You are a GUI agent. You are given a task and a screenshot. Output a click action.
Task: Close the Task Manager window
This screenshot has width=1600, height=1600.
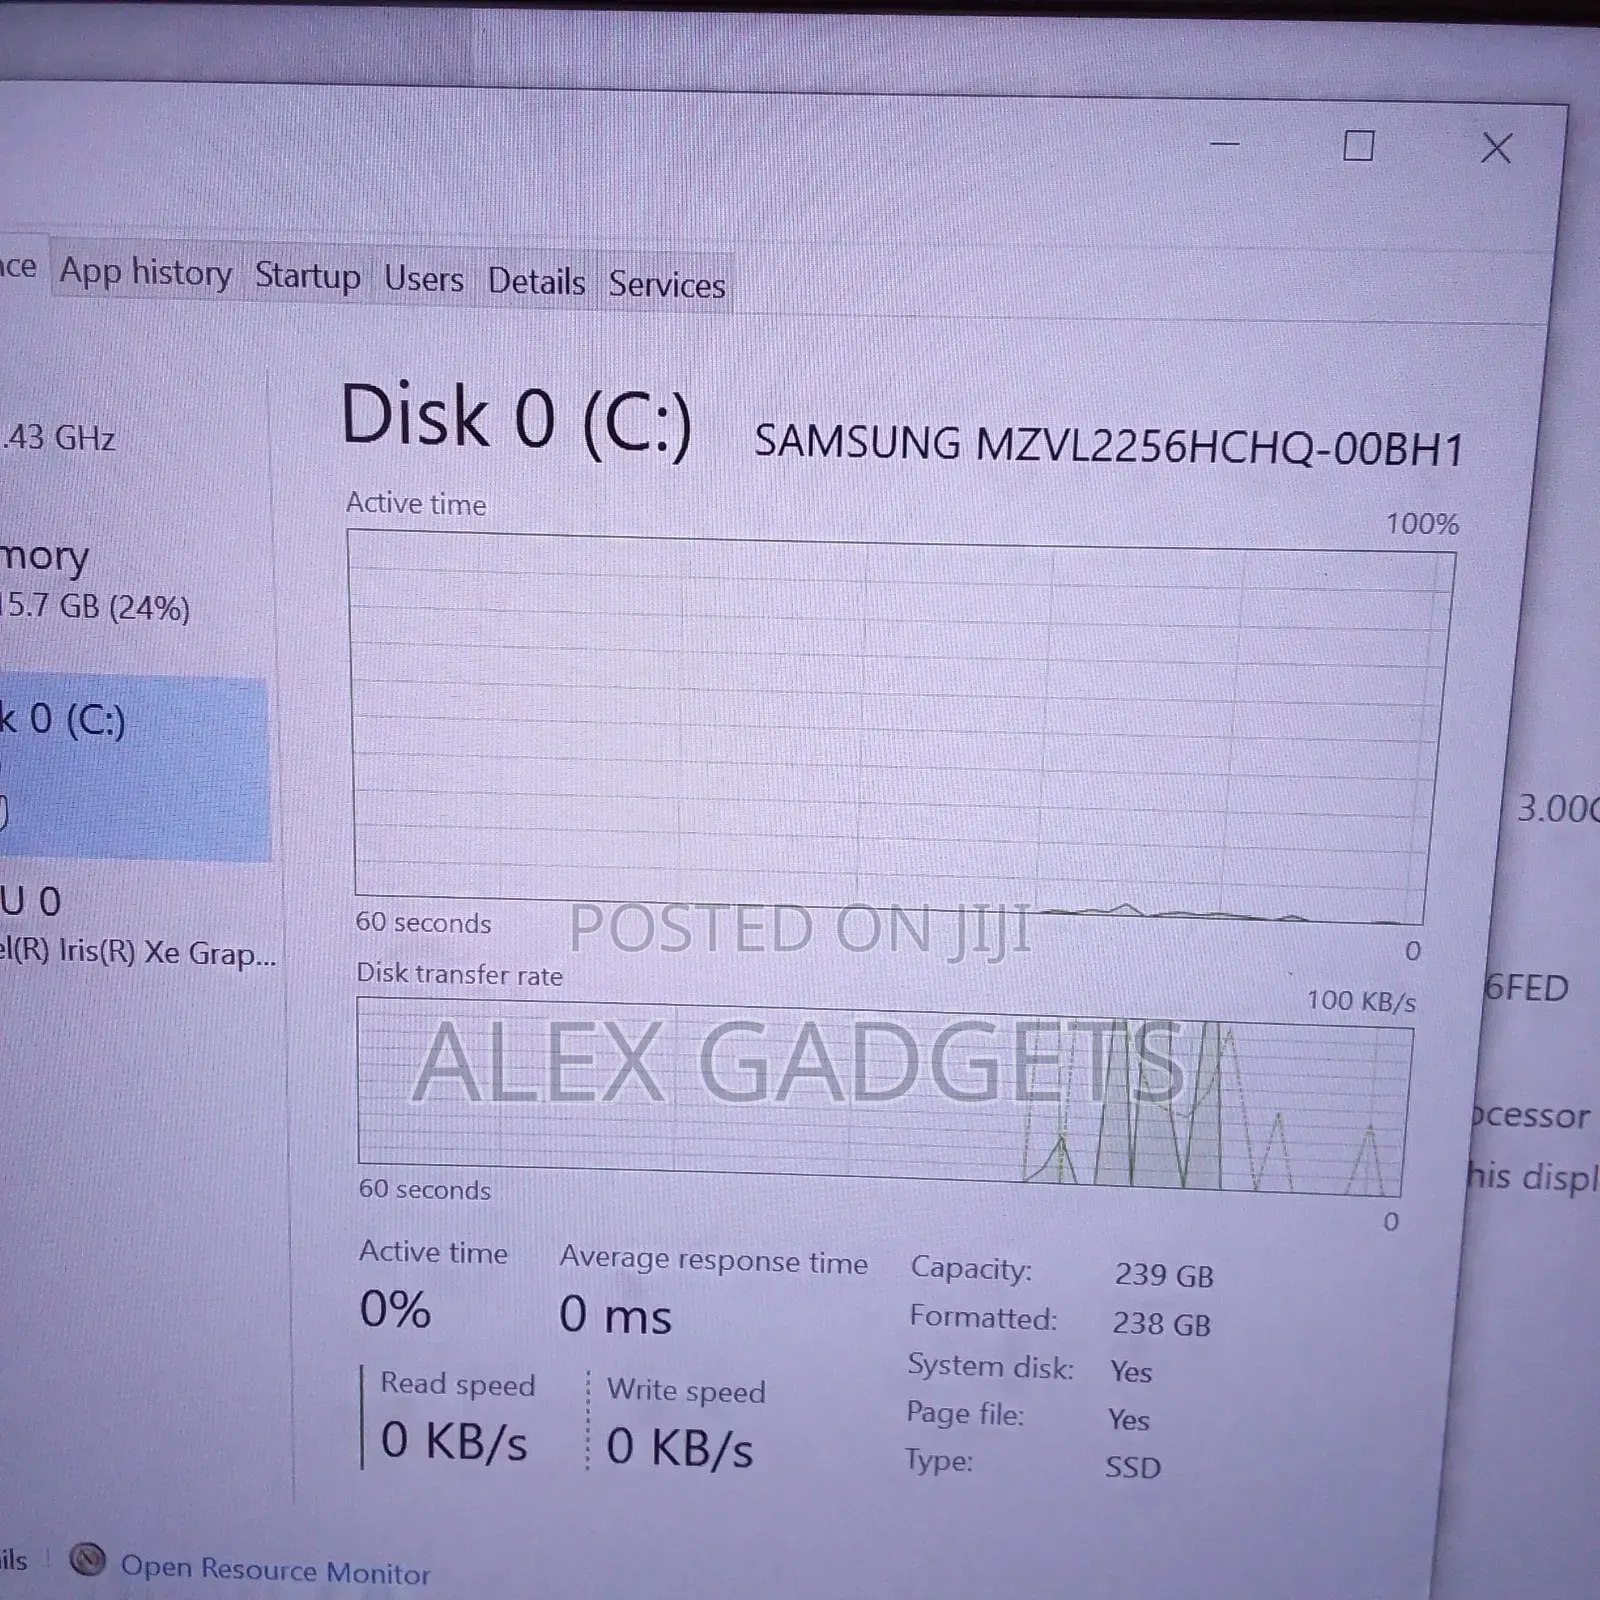1496,149
